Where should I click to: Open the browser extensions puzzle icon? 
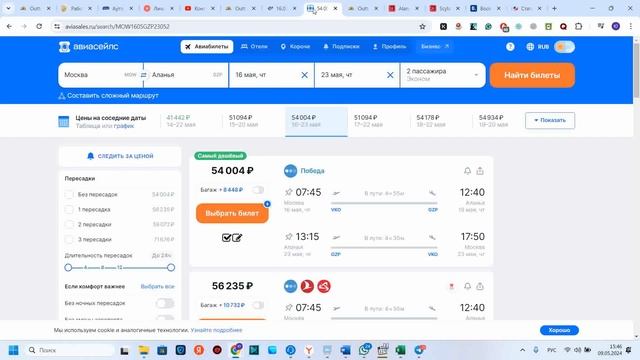tap(578, 27)
